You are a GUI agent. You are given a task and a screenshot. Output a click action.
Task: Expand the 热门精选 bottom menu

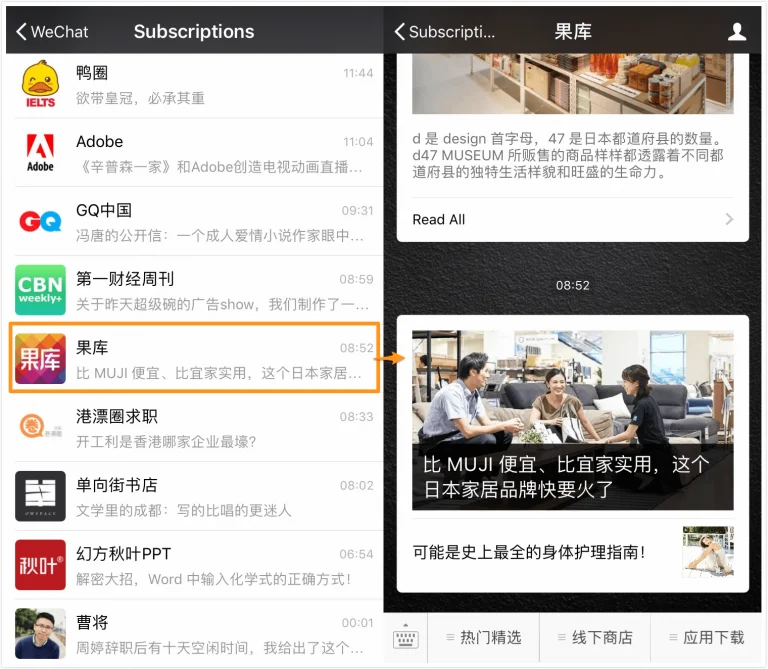coord(483,638)
